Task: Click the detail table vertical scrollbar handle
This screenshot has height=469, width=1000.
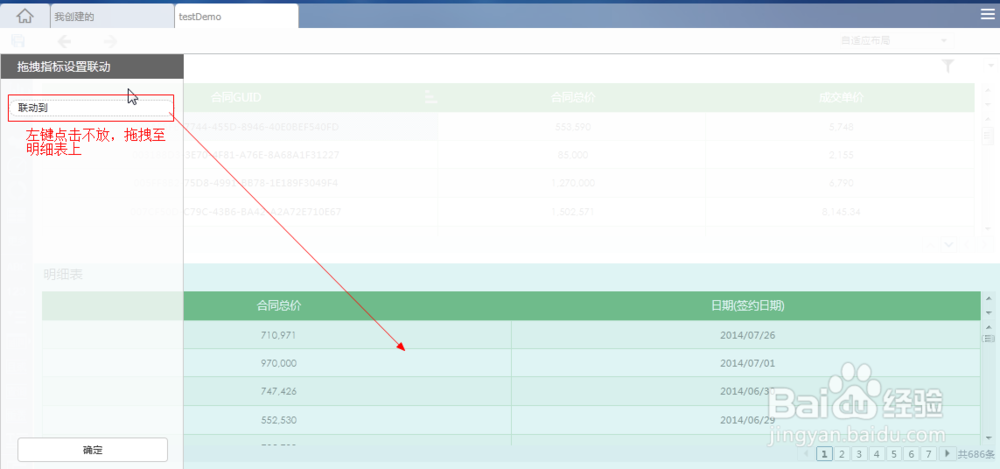Action: [989, 338]
